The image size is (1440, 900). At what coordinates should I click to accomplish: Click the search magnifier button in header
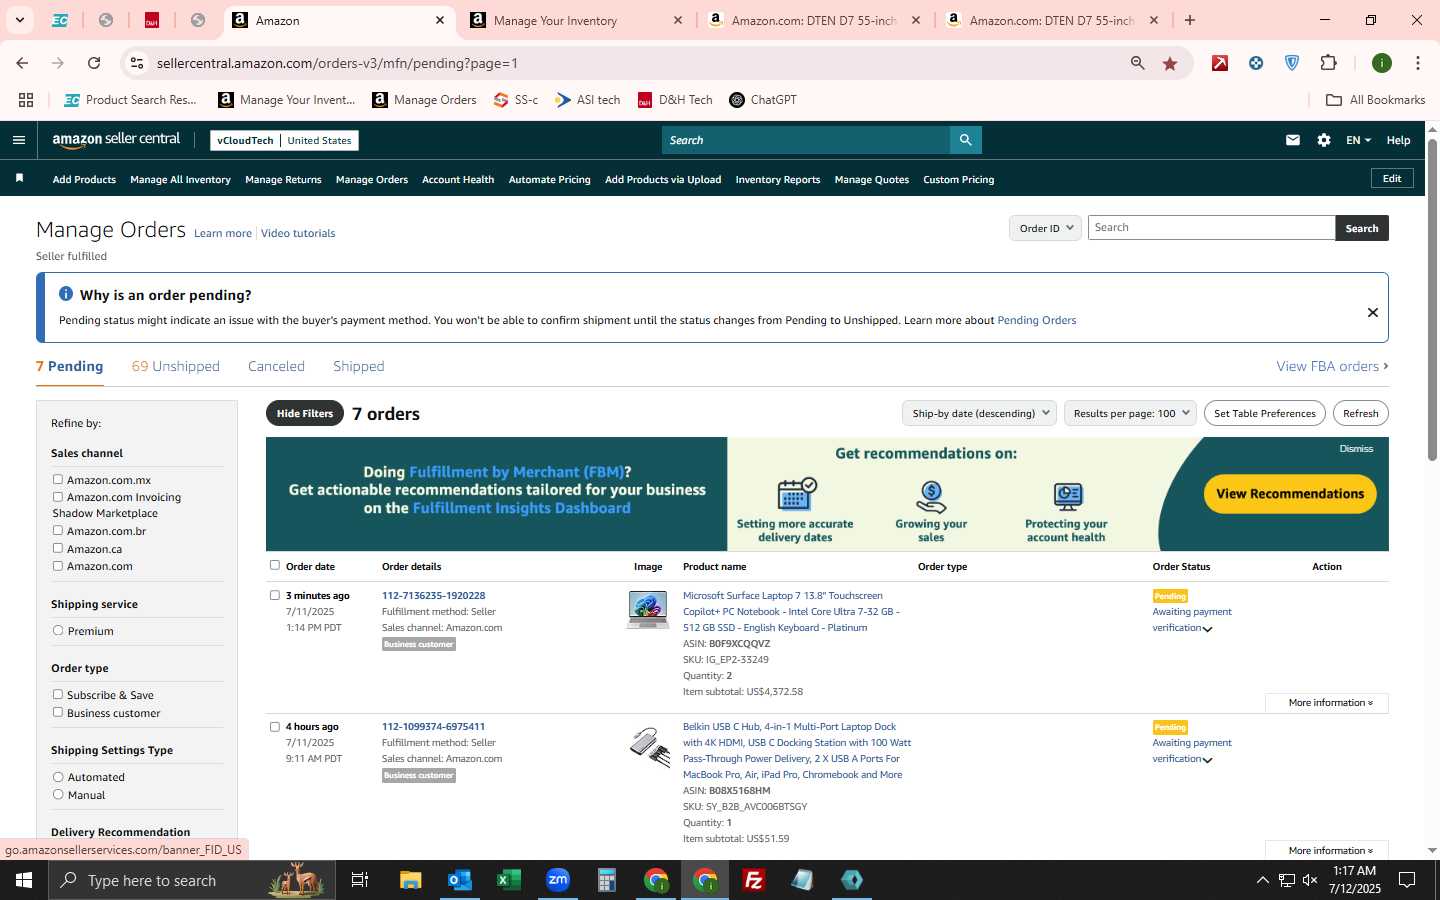(965, 140)
